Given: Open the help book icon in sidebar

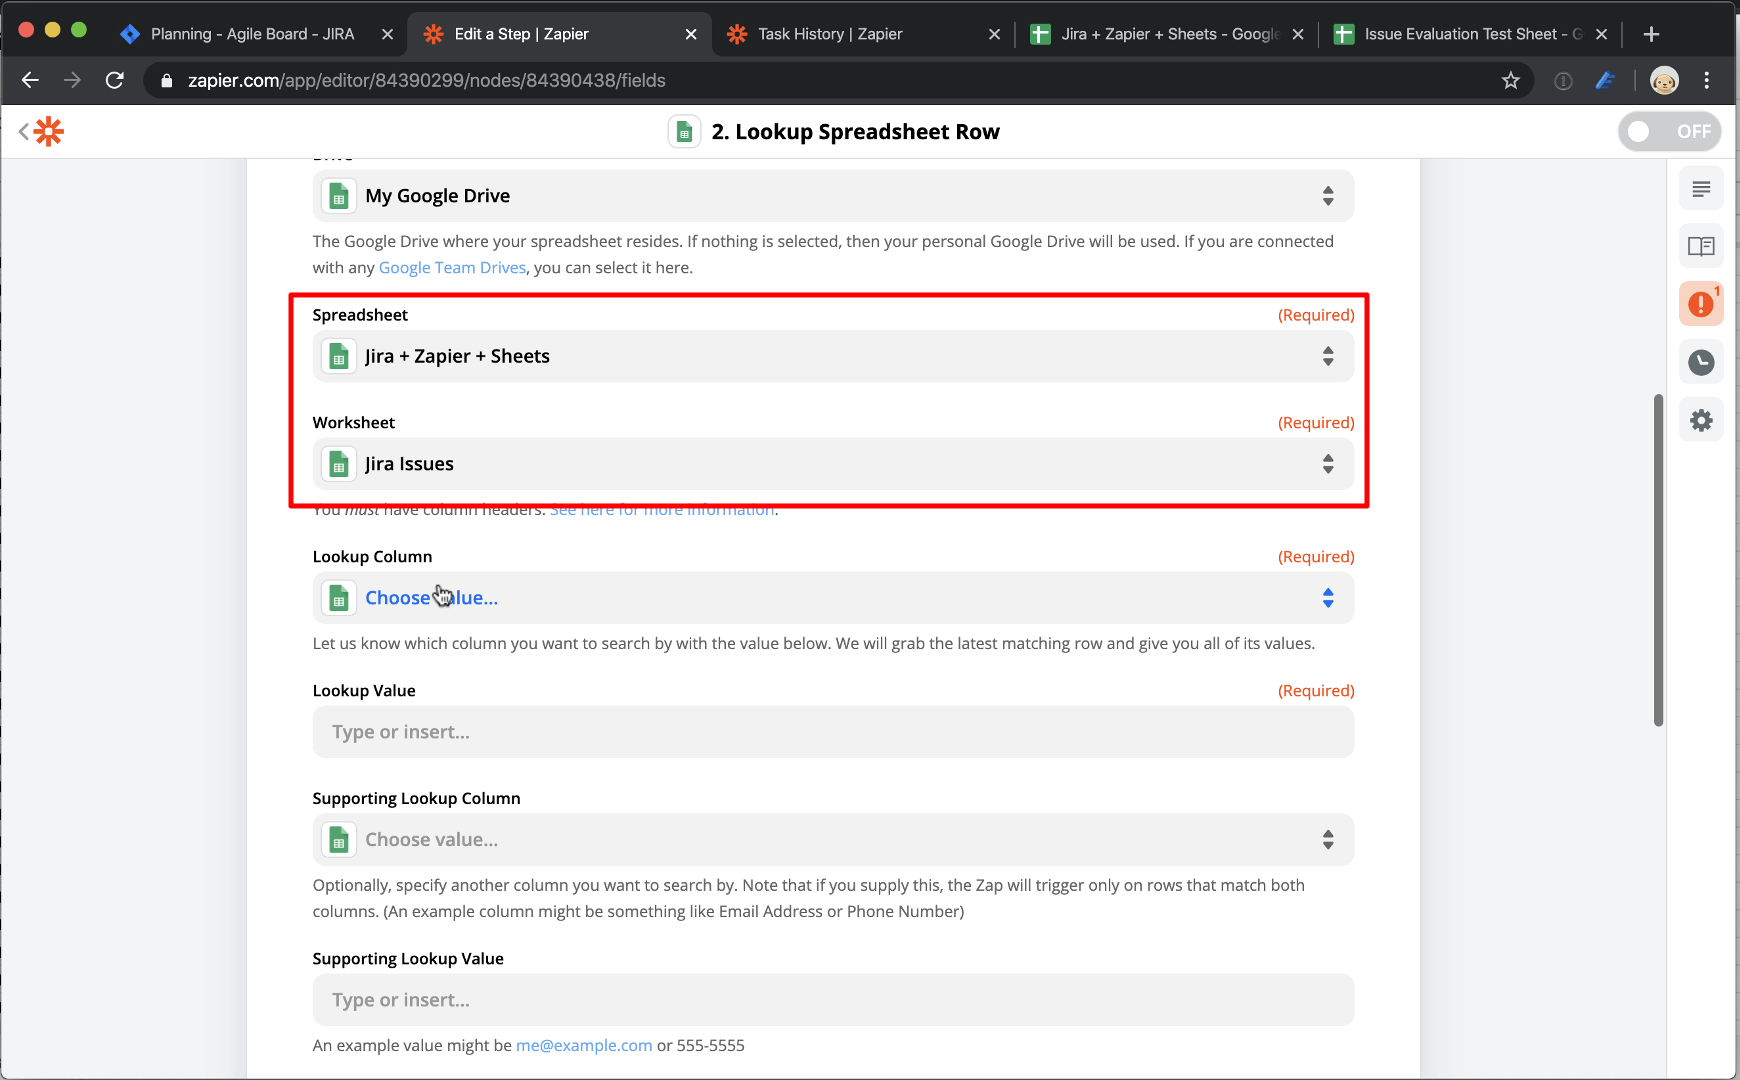Looking at the screenshot, I should 1701,246.
